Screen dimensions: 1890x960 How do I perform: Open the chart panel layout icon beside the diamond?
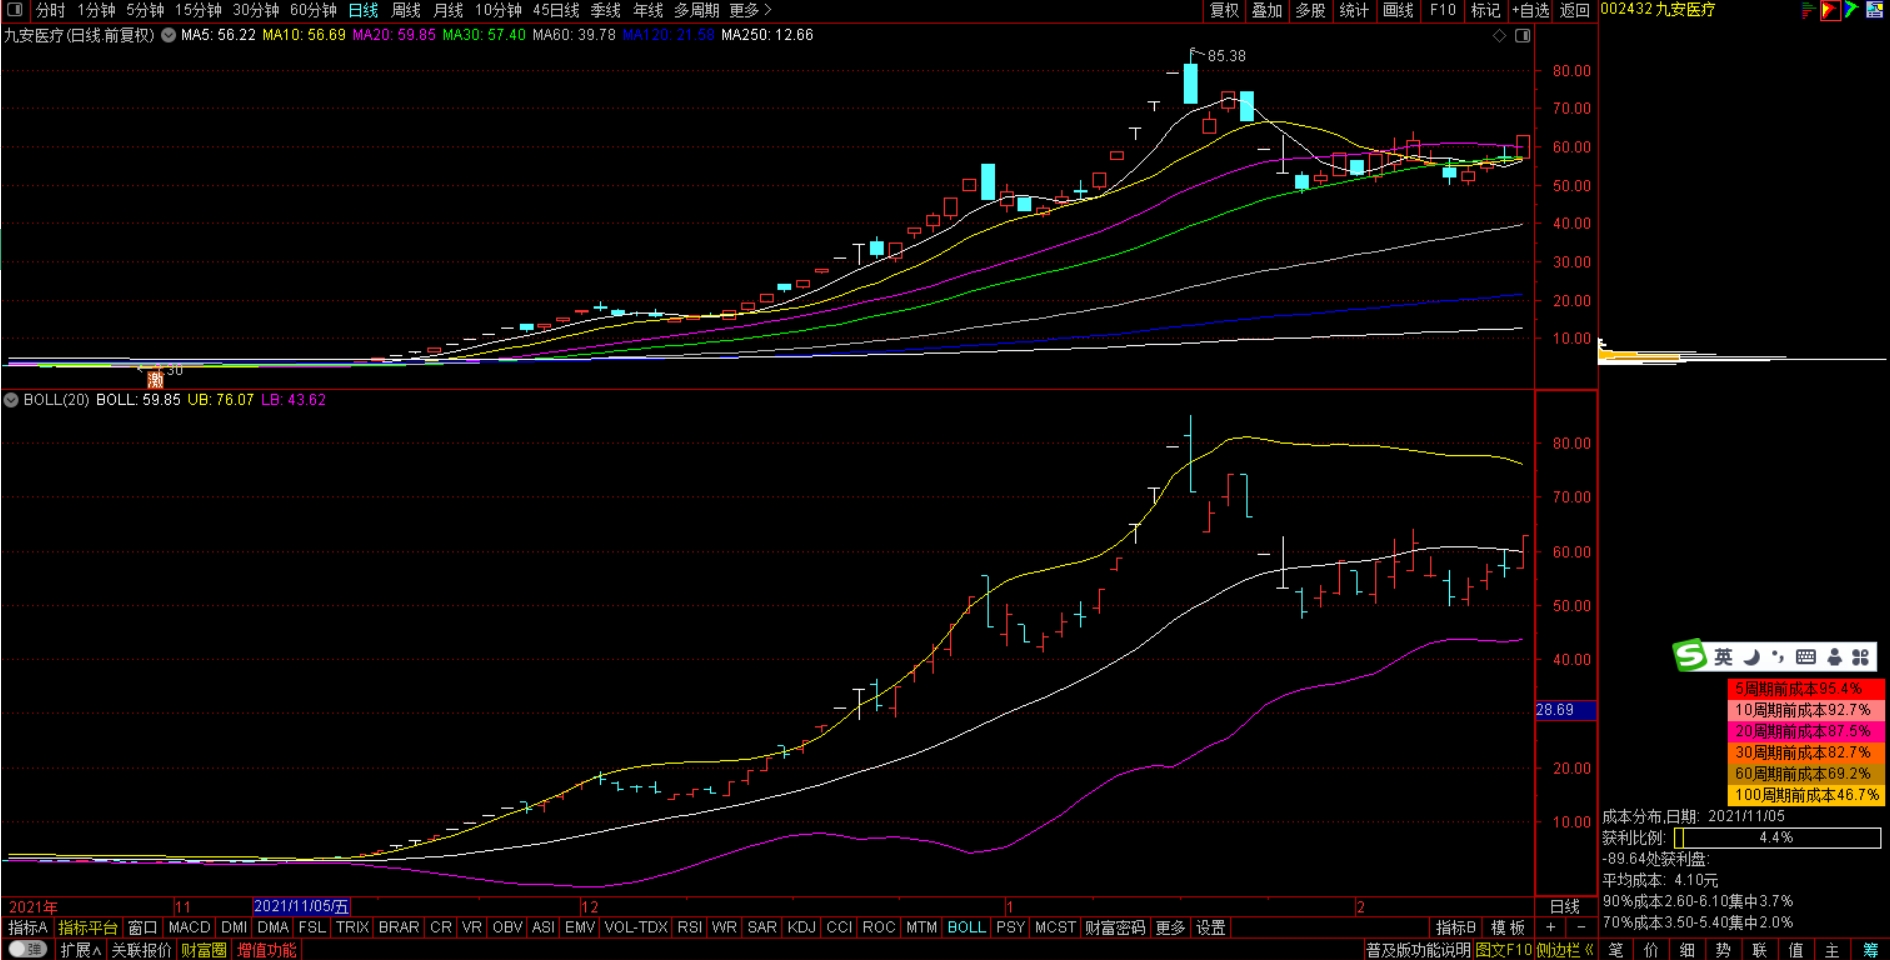1522,36
